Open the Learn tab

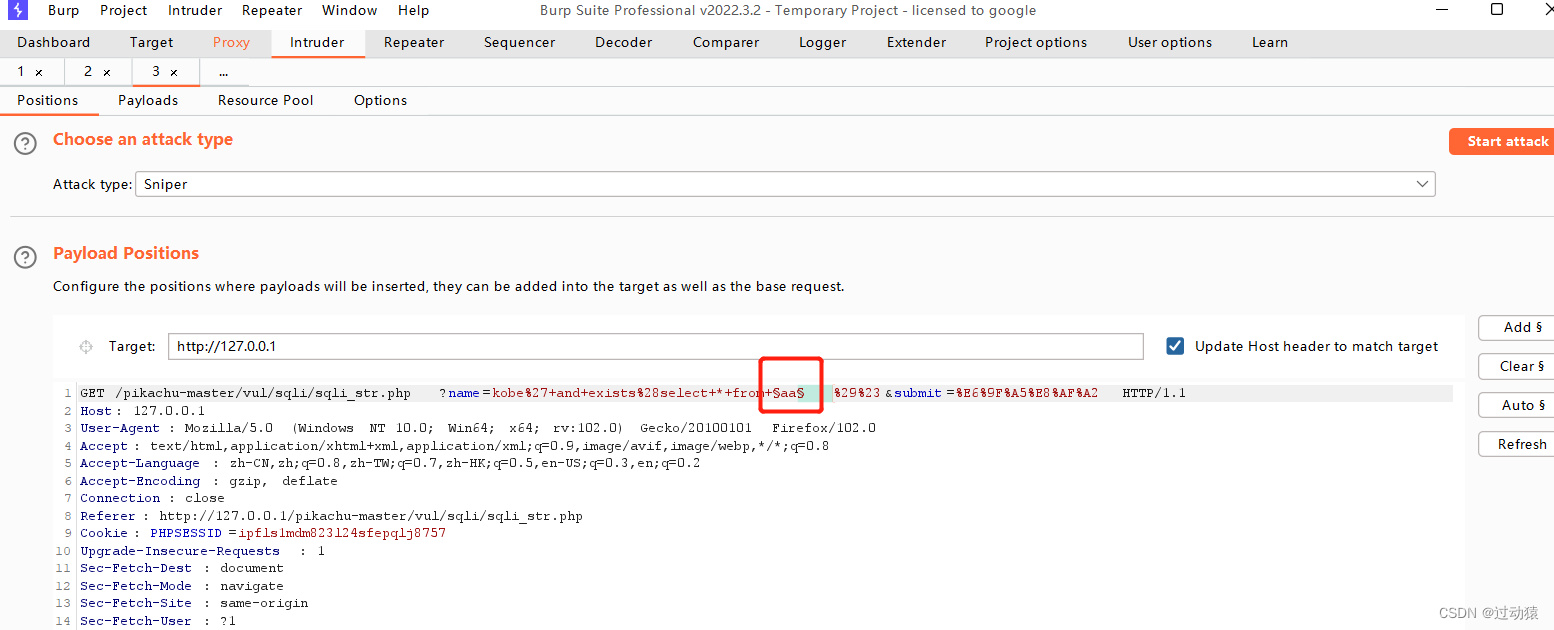[1270, 42]
